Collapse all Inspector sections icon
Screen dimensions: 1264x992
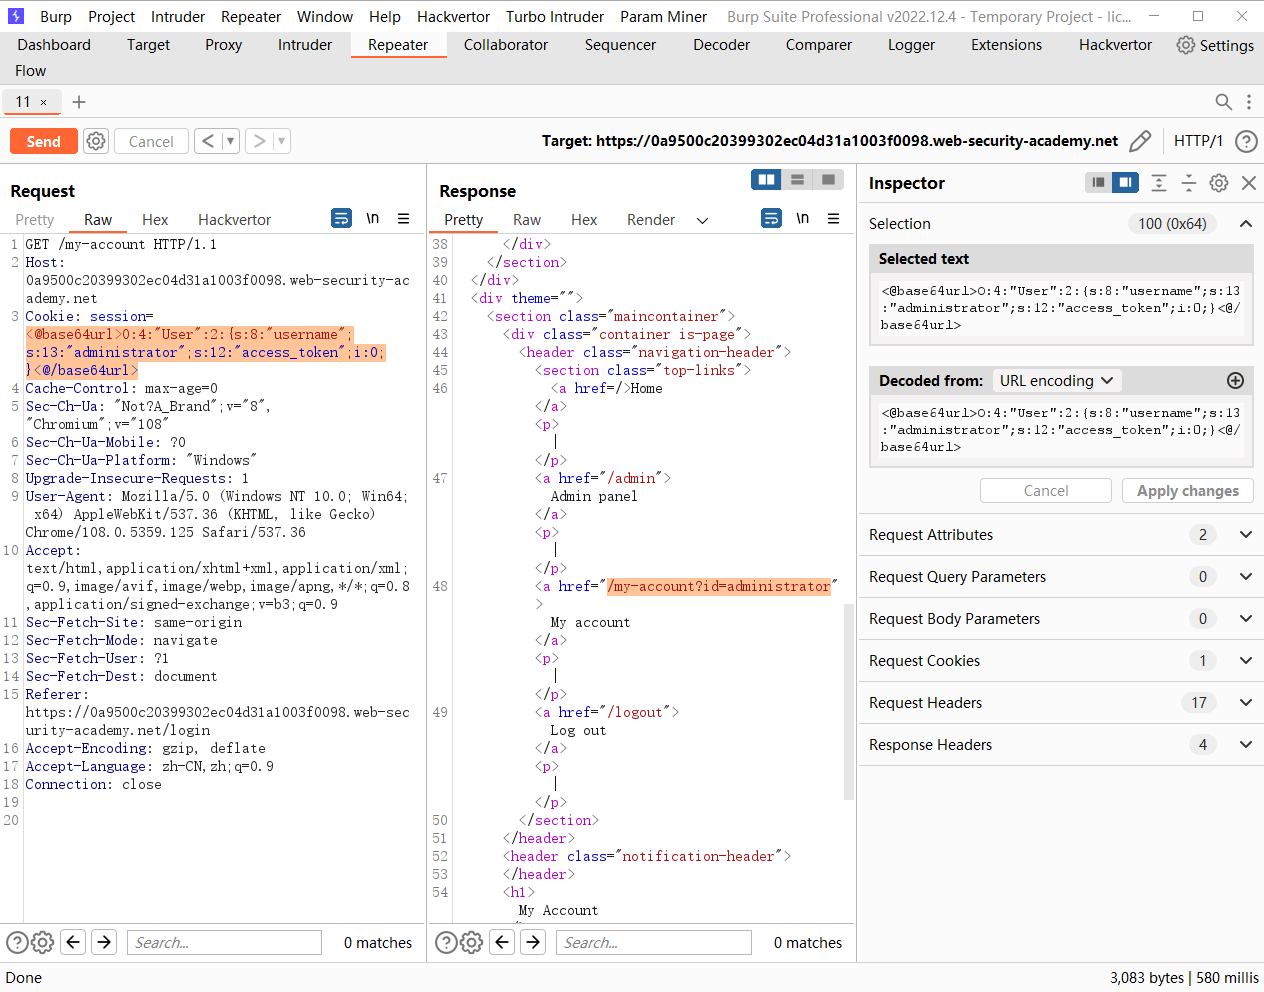point(1189,182)
